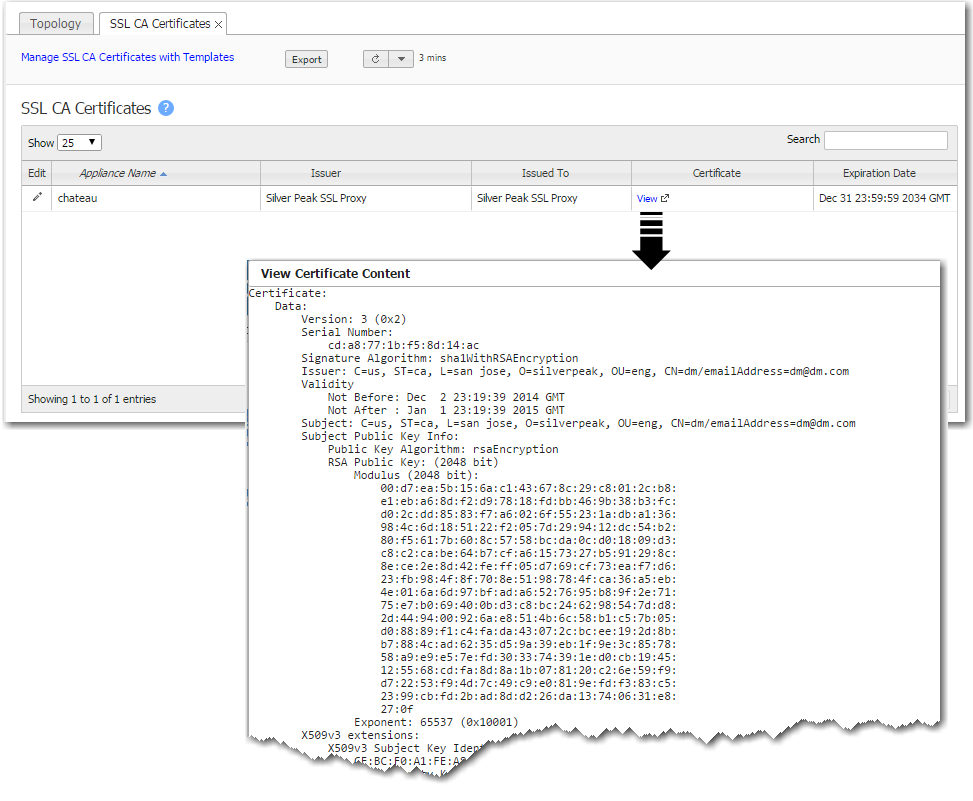
Task: Click the serial number 'cd:a8:77:1b:f5:8d:14:ac'
Action: click(403, 345)
